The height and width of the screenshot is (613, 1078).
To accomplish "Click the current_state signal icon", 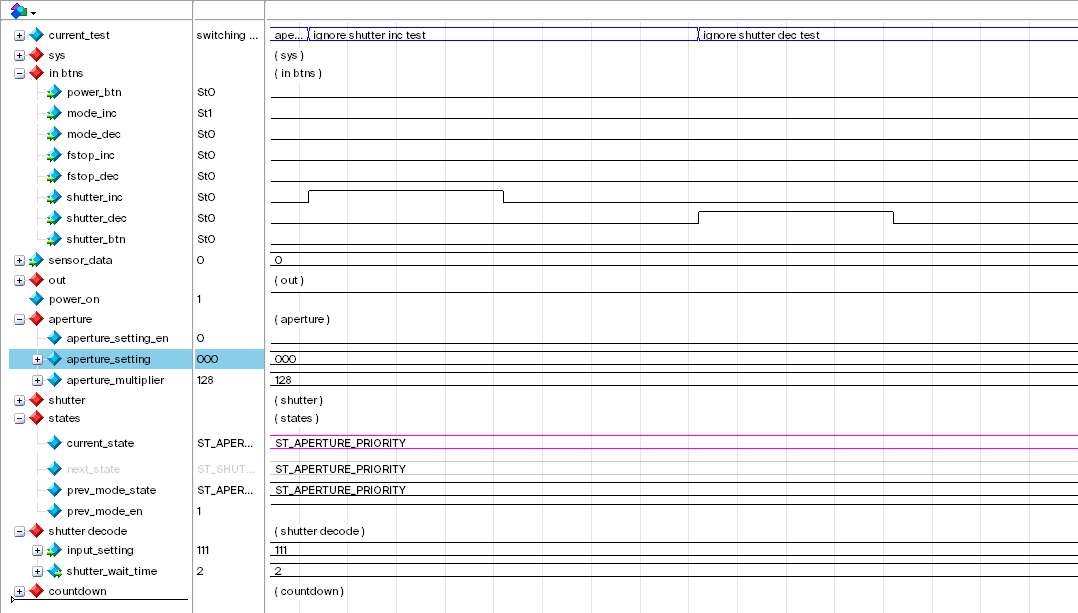I will point(54,443).
